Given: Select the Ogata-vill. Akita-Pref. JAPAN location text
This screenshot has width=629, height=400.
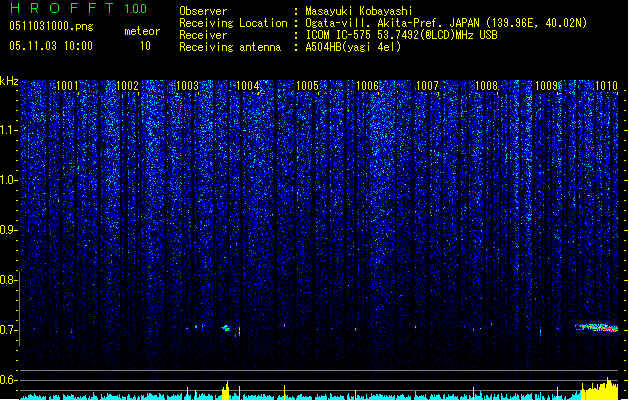Looking at the screenshot, I should point(446,23).
